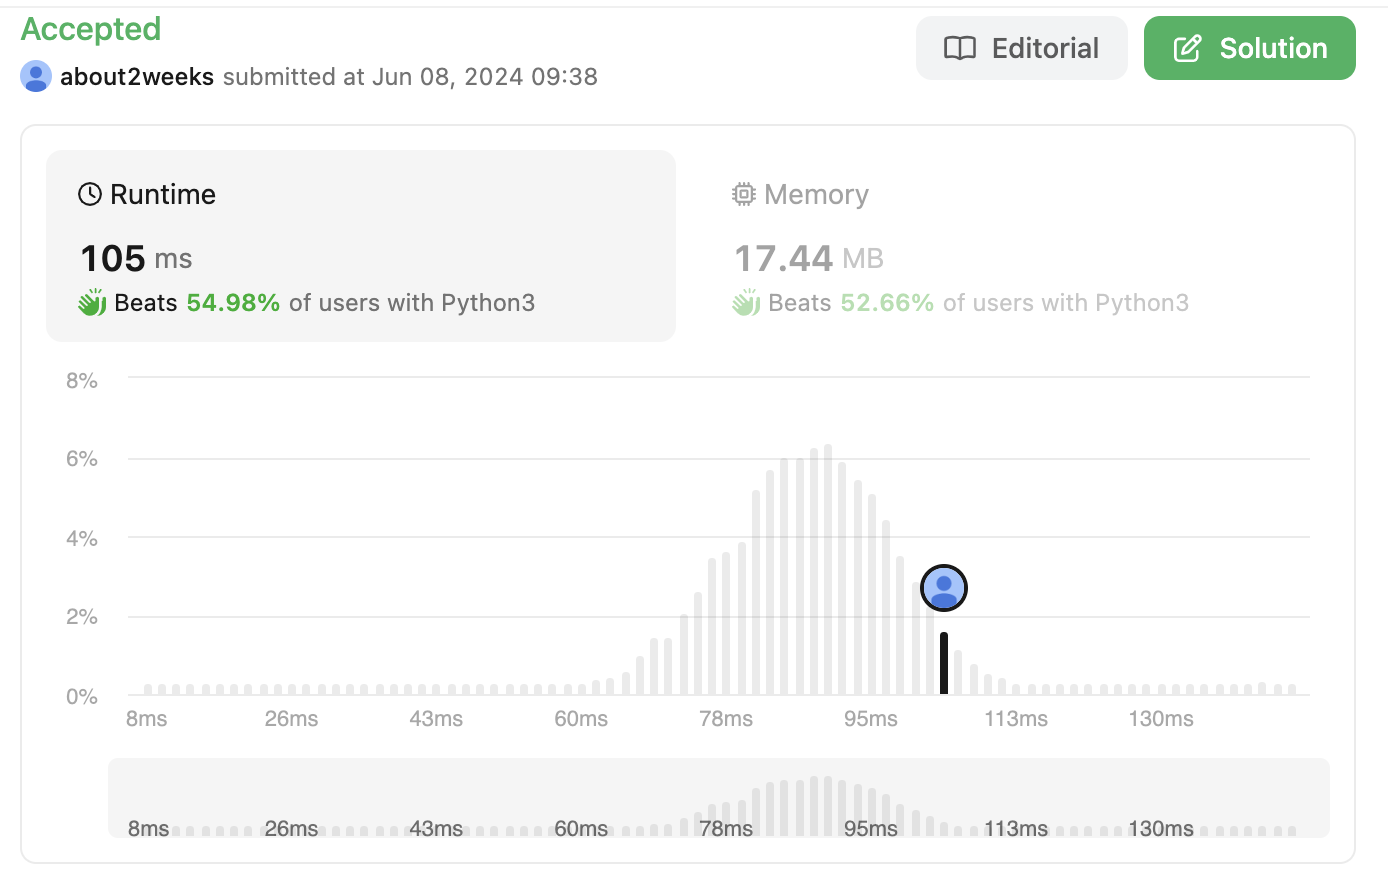
Task: Click the tallest bar in the runtime distribution
Action: point(828,570)
